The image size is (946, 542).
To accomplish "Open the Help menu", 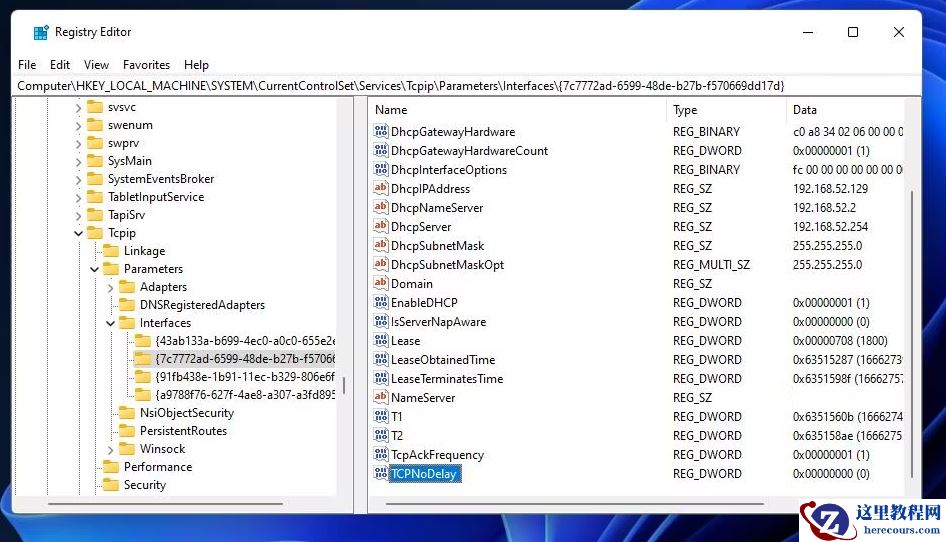I will (x=196, y=65).
